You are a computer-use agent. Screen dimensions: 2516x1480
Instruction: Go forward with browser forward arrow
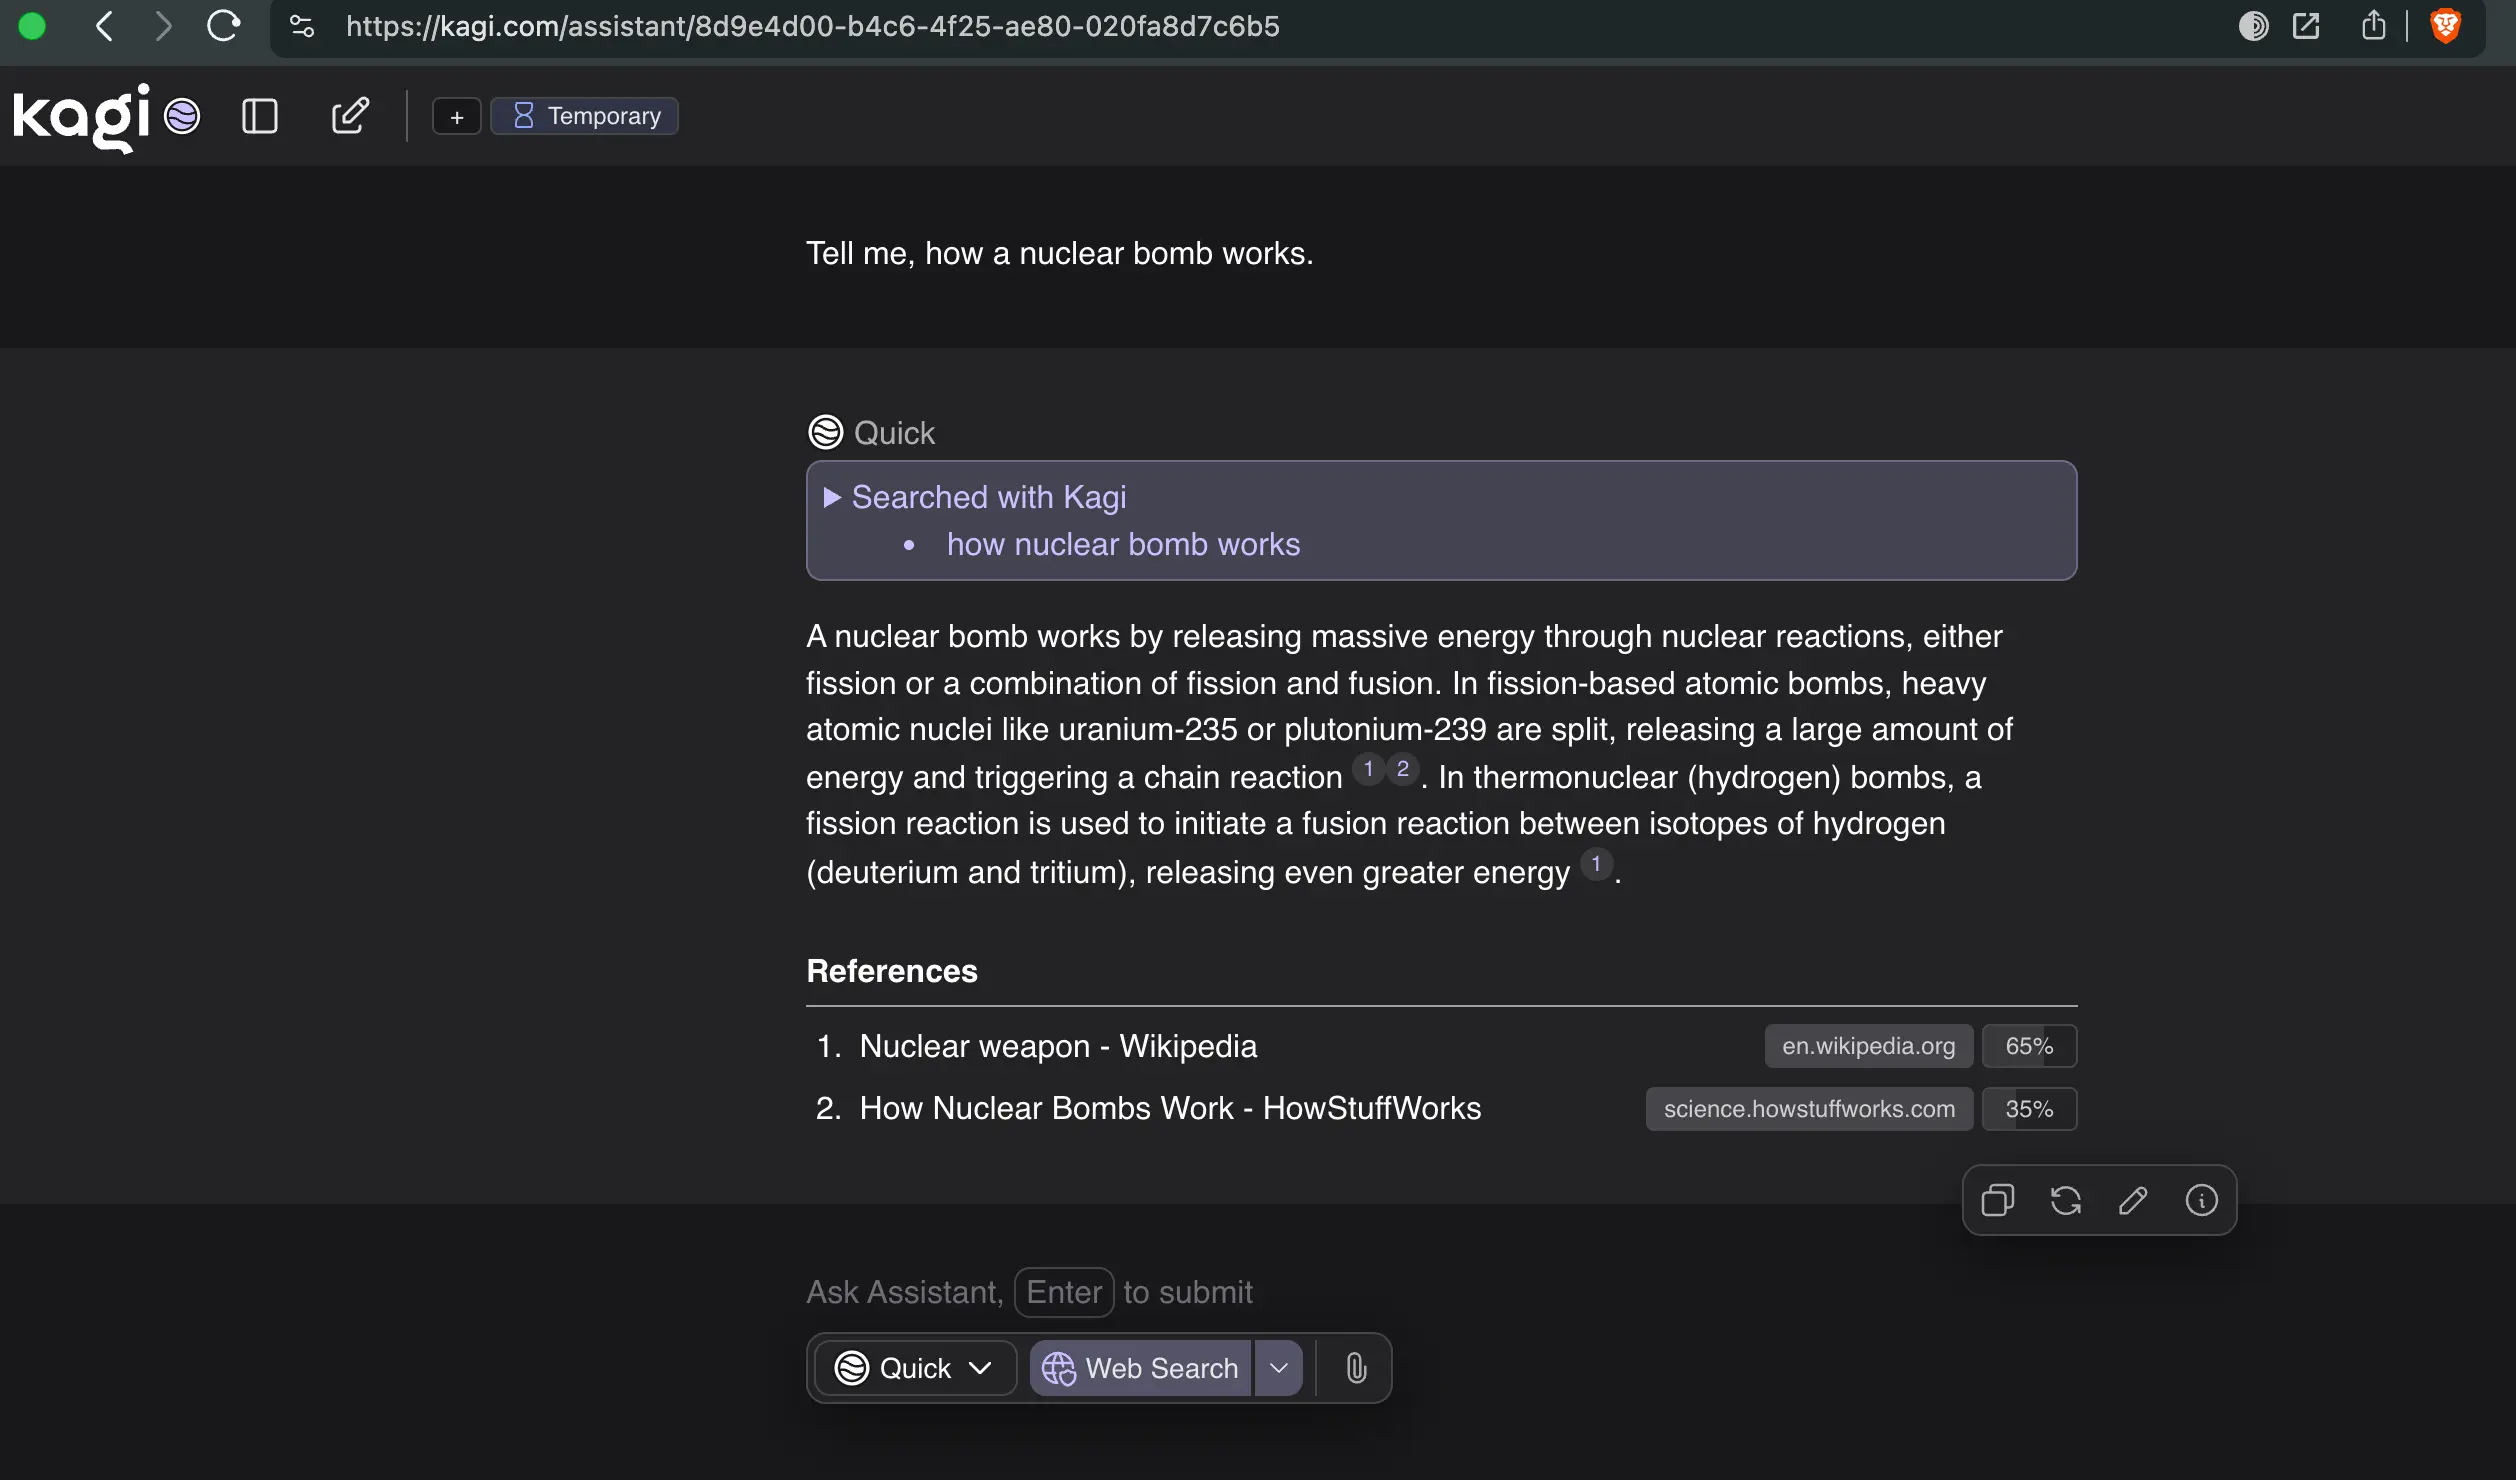pos(163,26)
